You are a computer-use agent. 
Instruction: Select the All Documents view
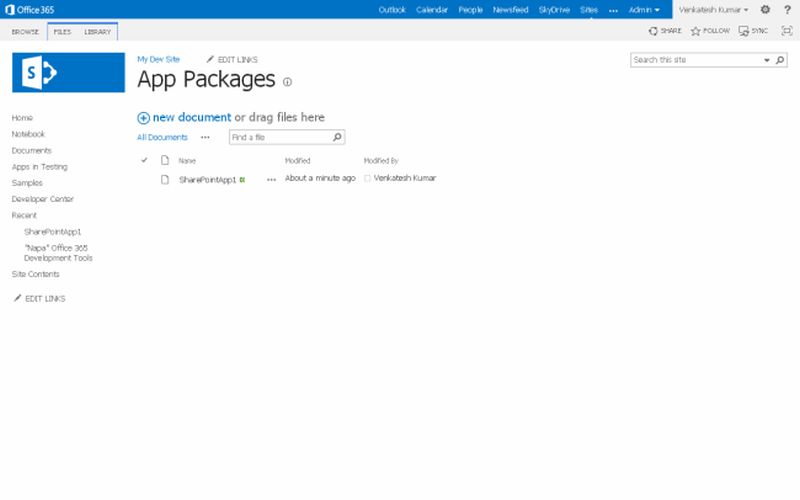point(162,137)
